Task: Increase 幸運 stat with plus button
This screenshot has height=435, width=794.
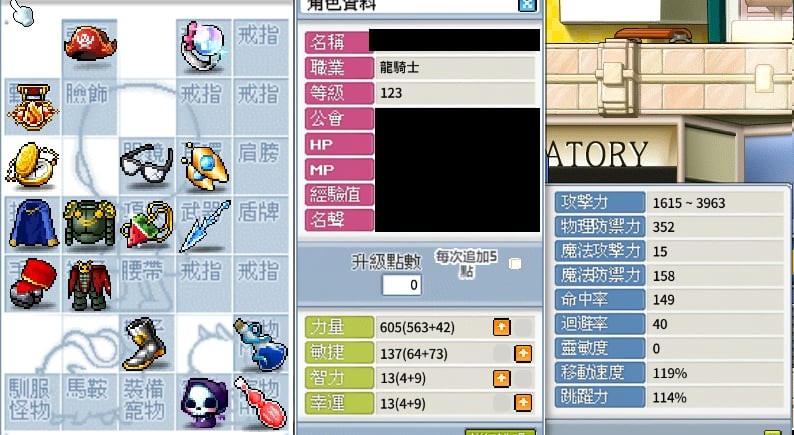Action: pos(523,403)
